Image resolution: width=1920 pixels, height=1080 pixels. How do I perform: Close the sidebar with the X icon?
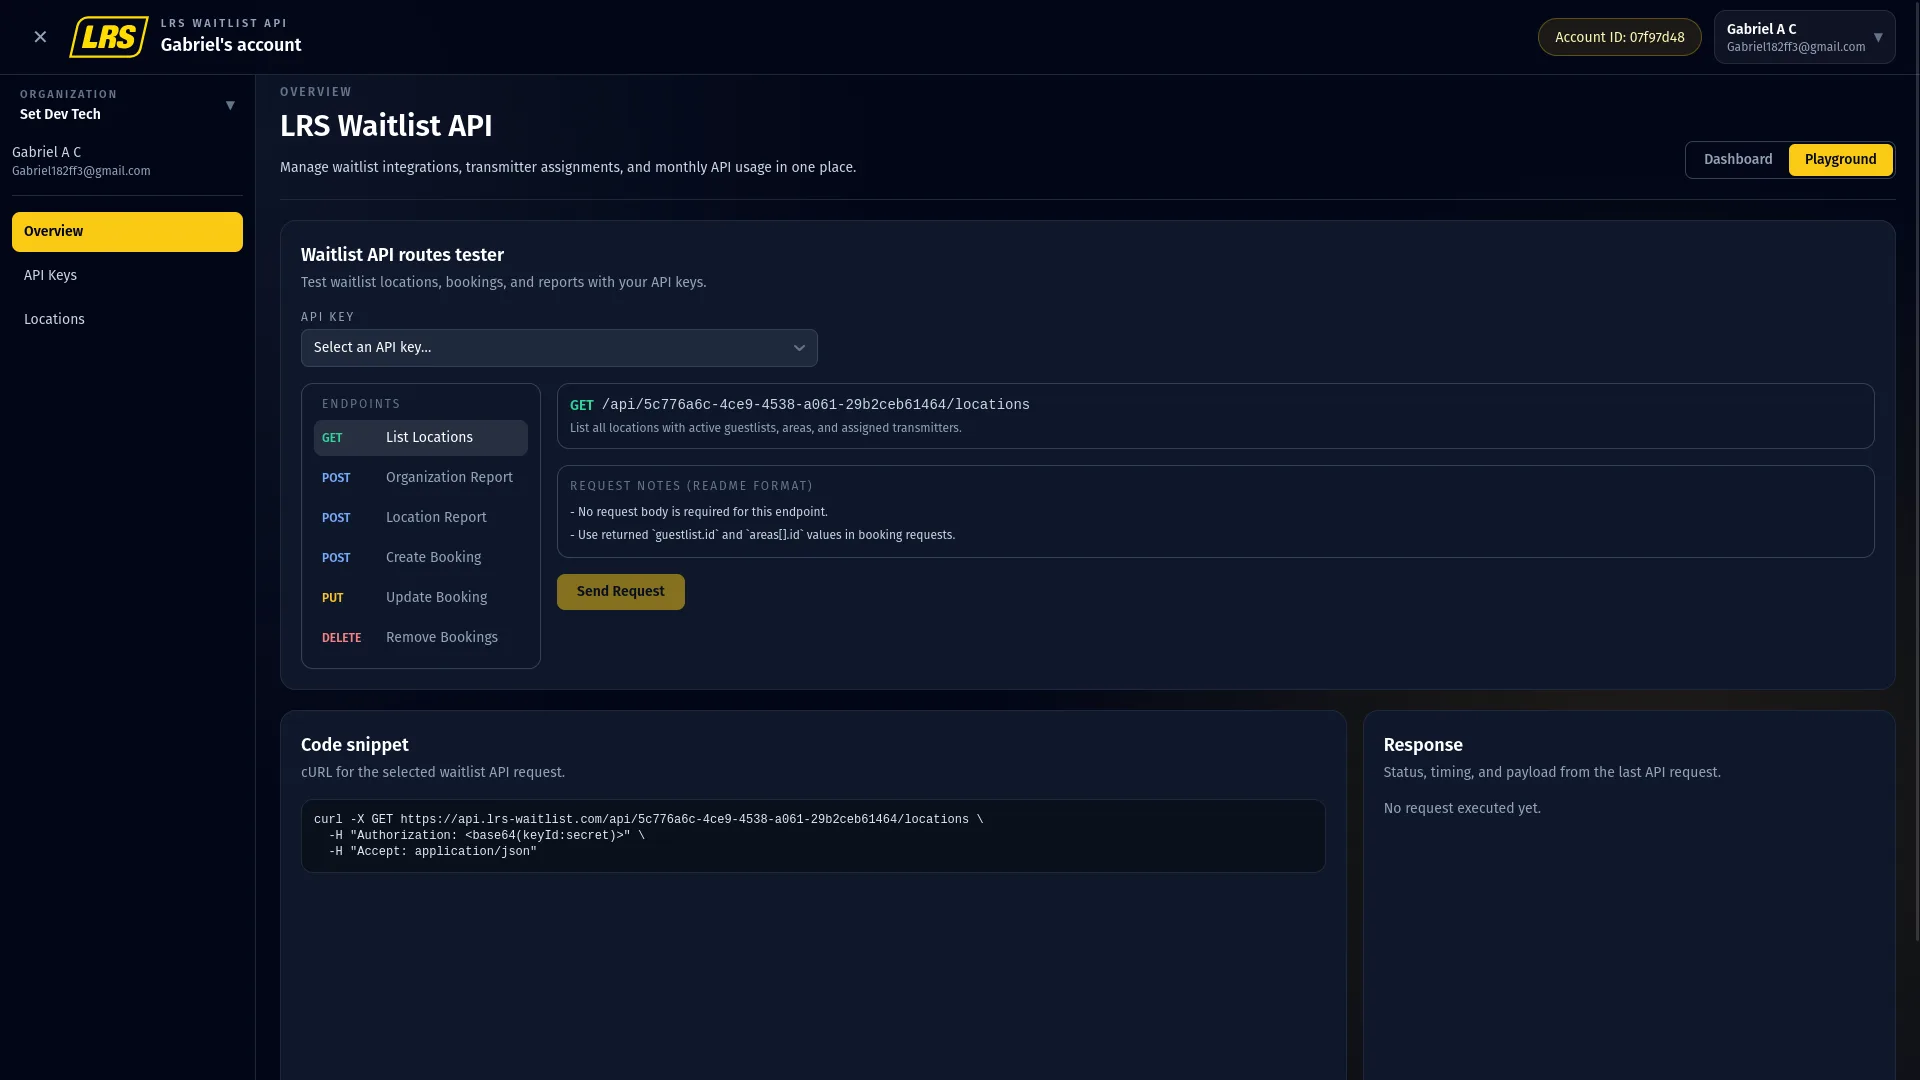click(40, 37)
